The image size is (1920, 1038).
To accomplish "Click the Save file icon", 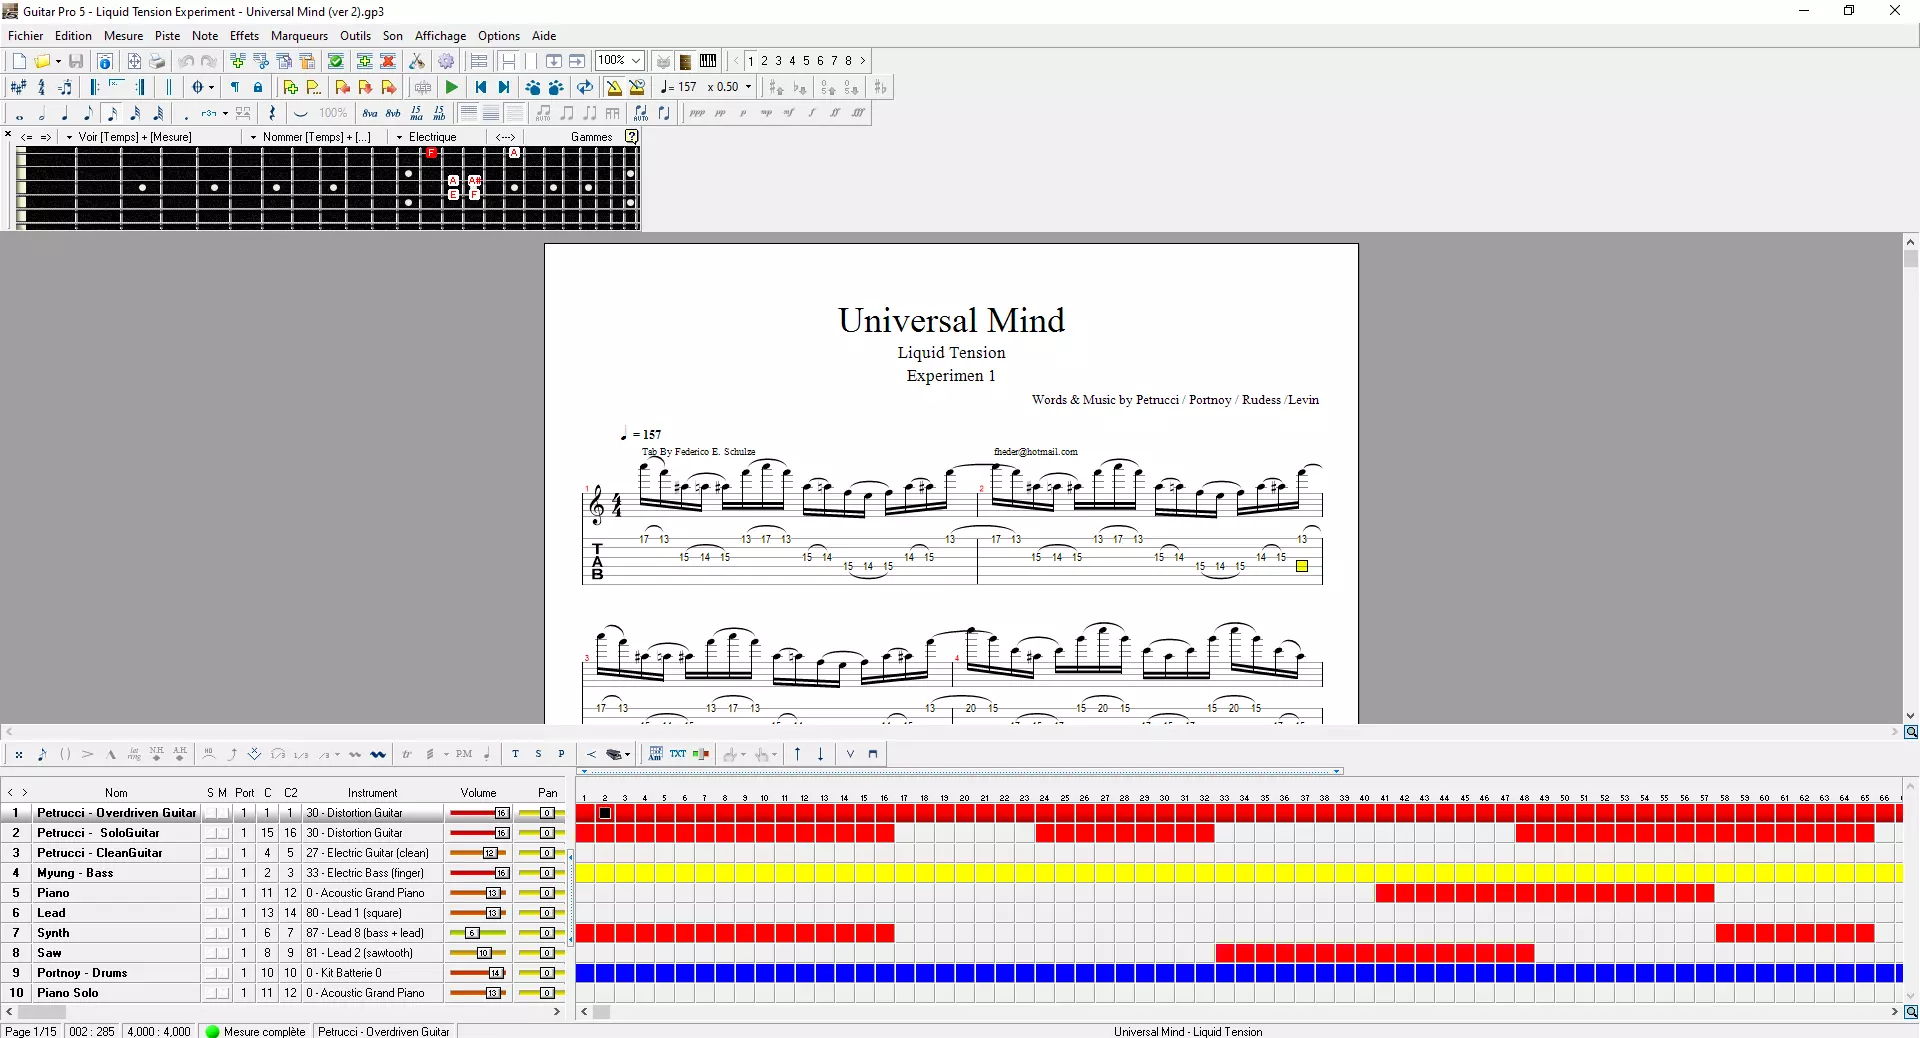I will (x=76, y=61).
